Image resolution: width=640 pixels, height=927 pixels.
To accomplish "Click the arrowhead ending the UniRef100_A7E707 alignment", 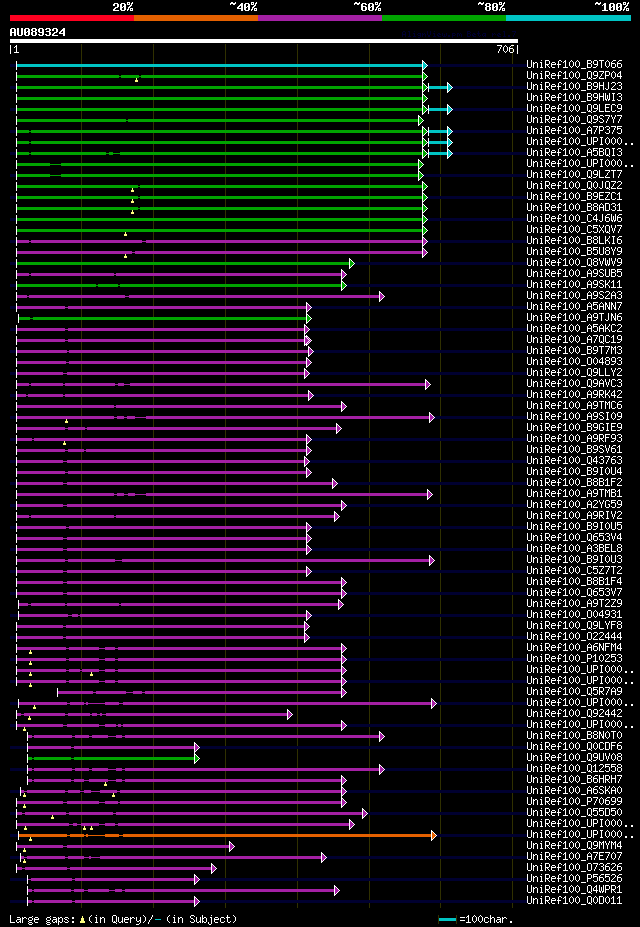I will [x=324, y=857].
